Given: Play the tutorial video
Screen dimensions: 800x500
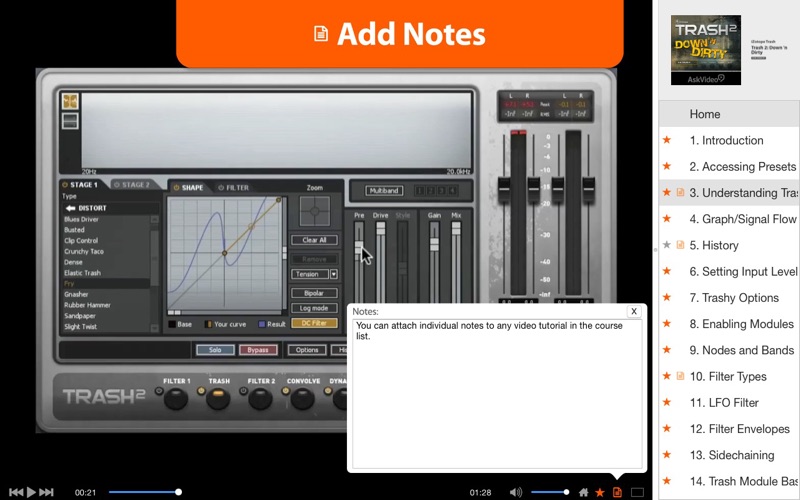Looking at the screenshot, I should (31, 492).
